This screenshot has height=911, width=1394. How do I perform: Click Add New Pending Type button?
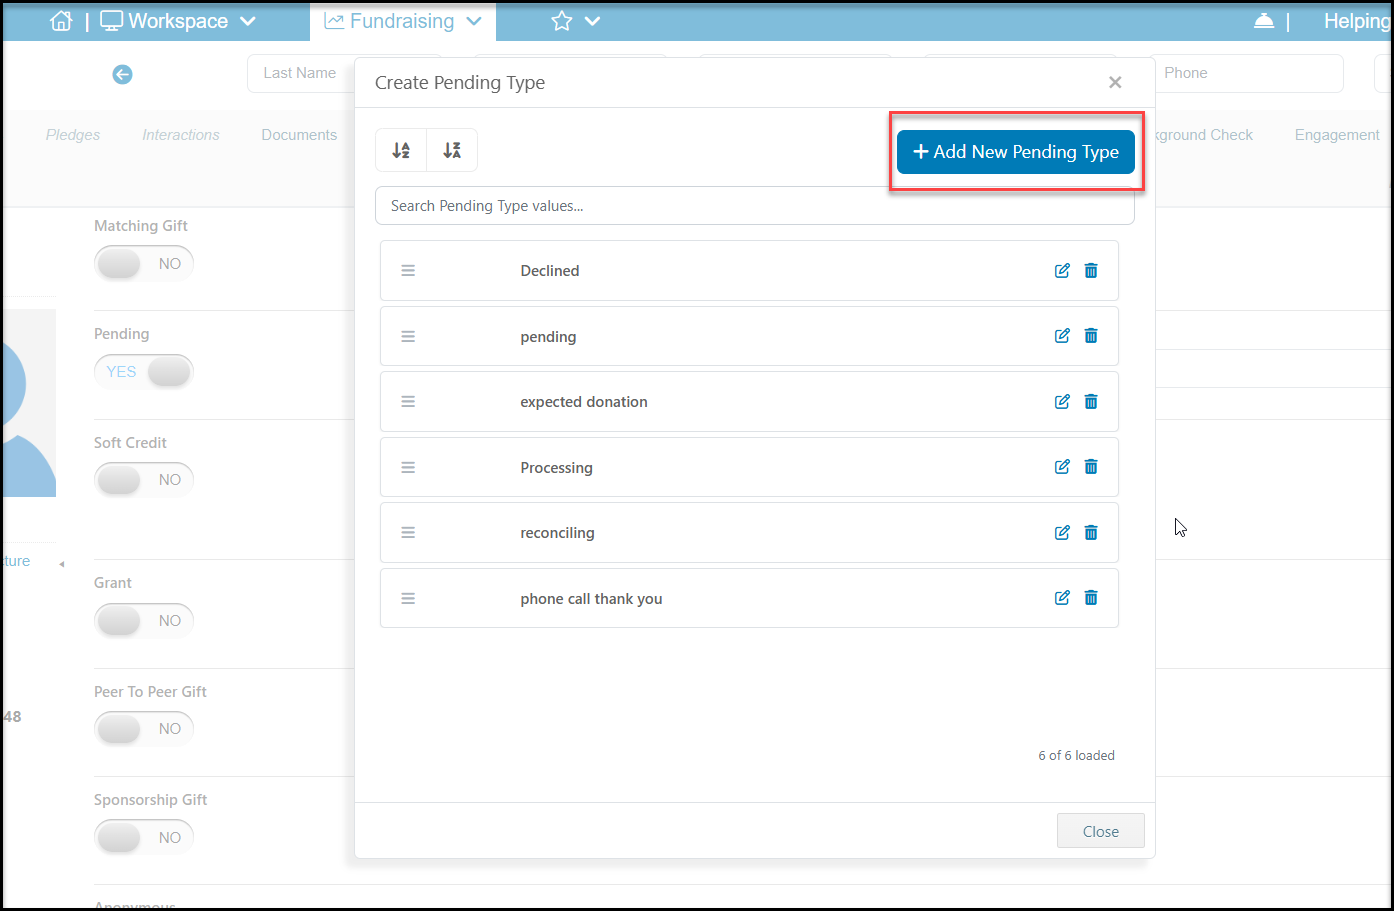[1016, 152]
